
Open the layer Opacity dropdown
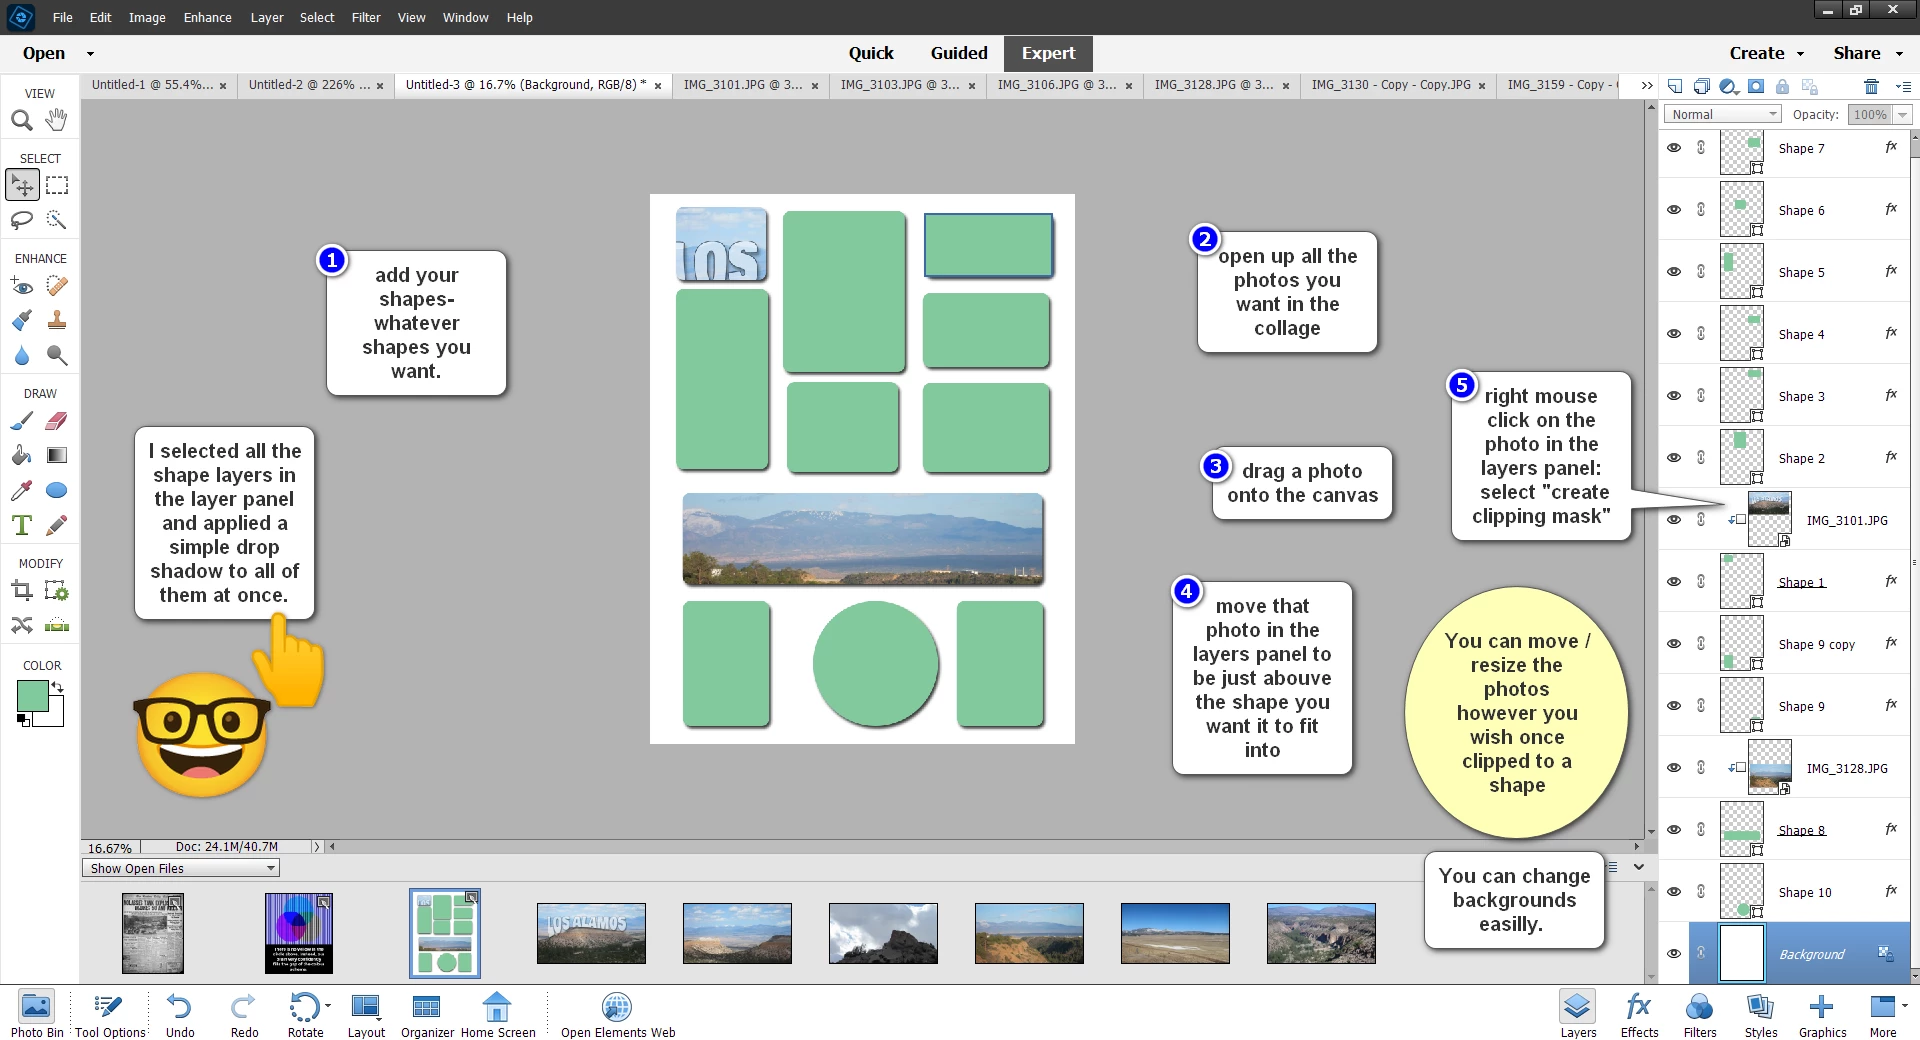point(1903,115)
